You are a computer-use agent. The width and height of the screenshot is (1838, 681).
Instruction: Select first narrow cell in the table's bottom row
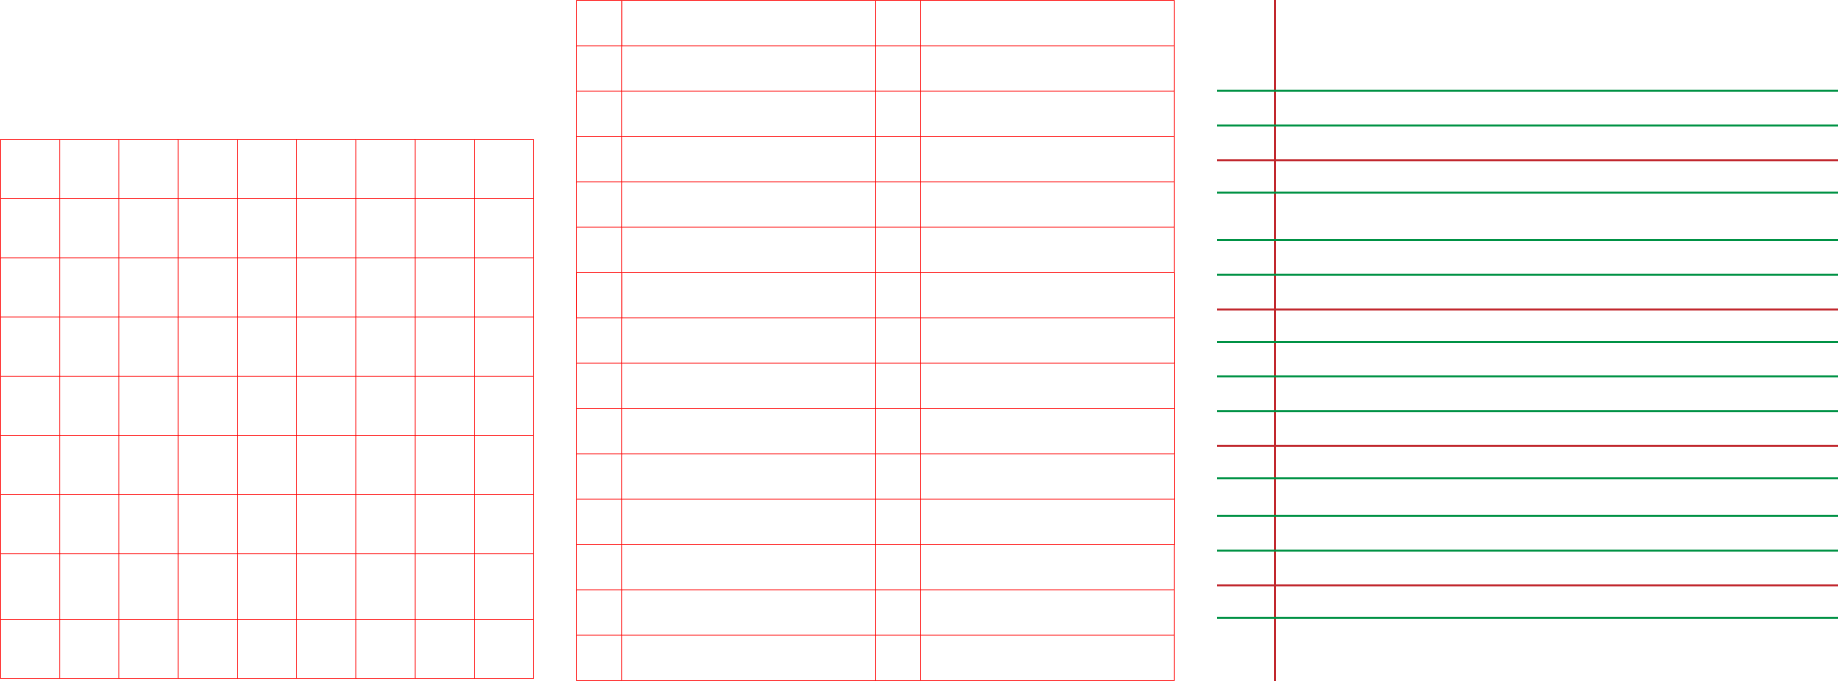click(599, 658)
